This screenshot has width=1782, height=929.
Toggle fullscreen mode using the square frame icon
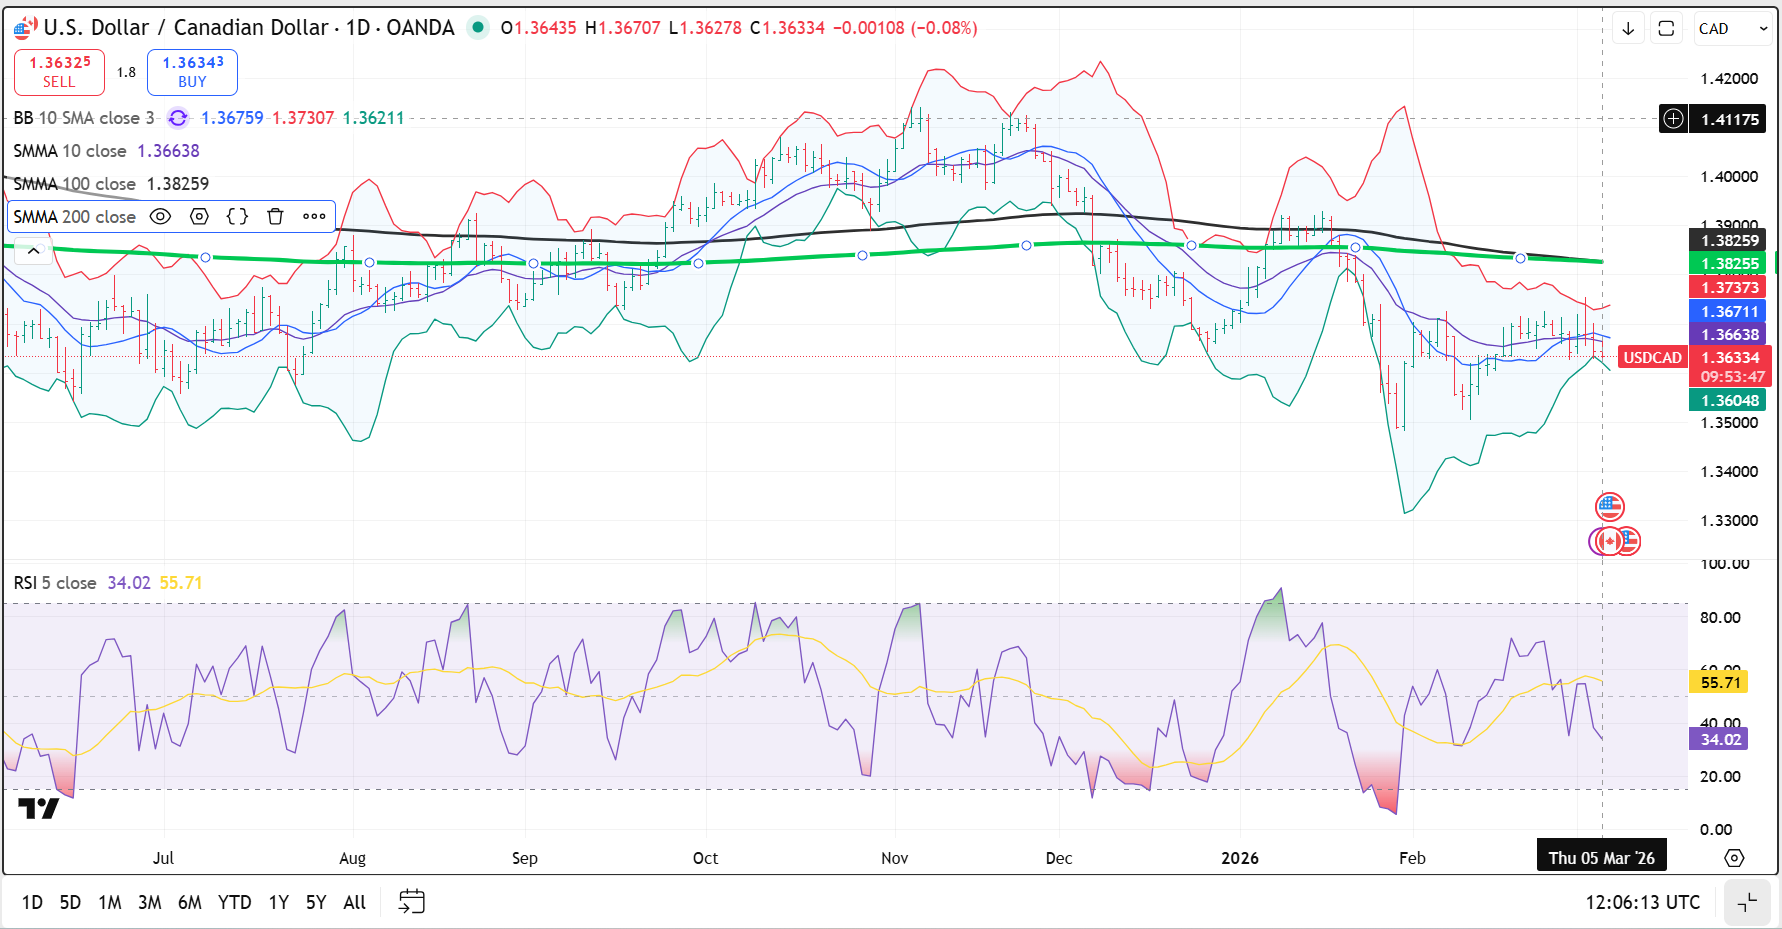1666,29
